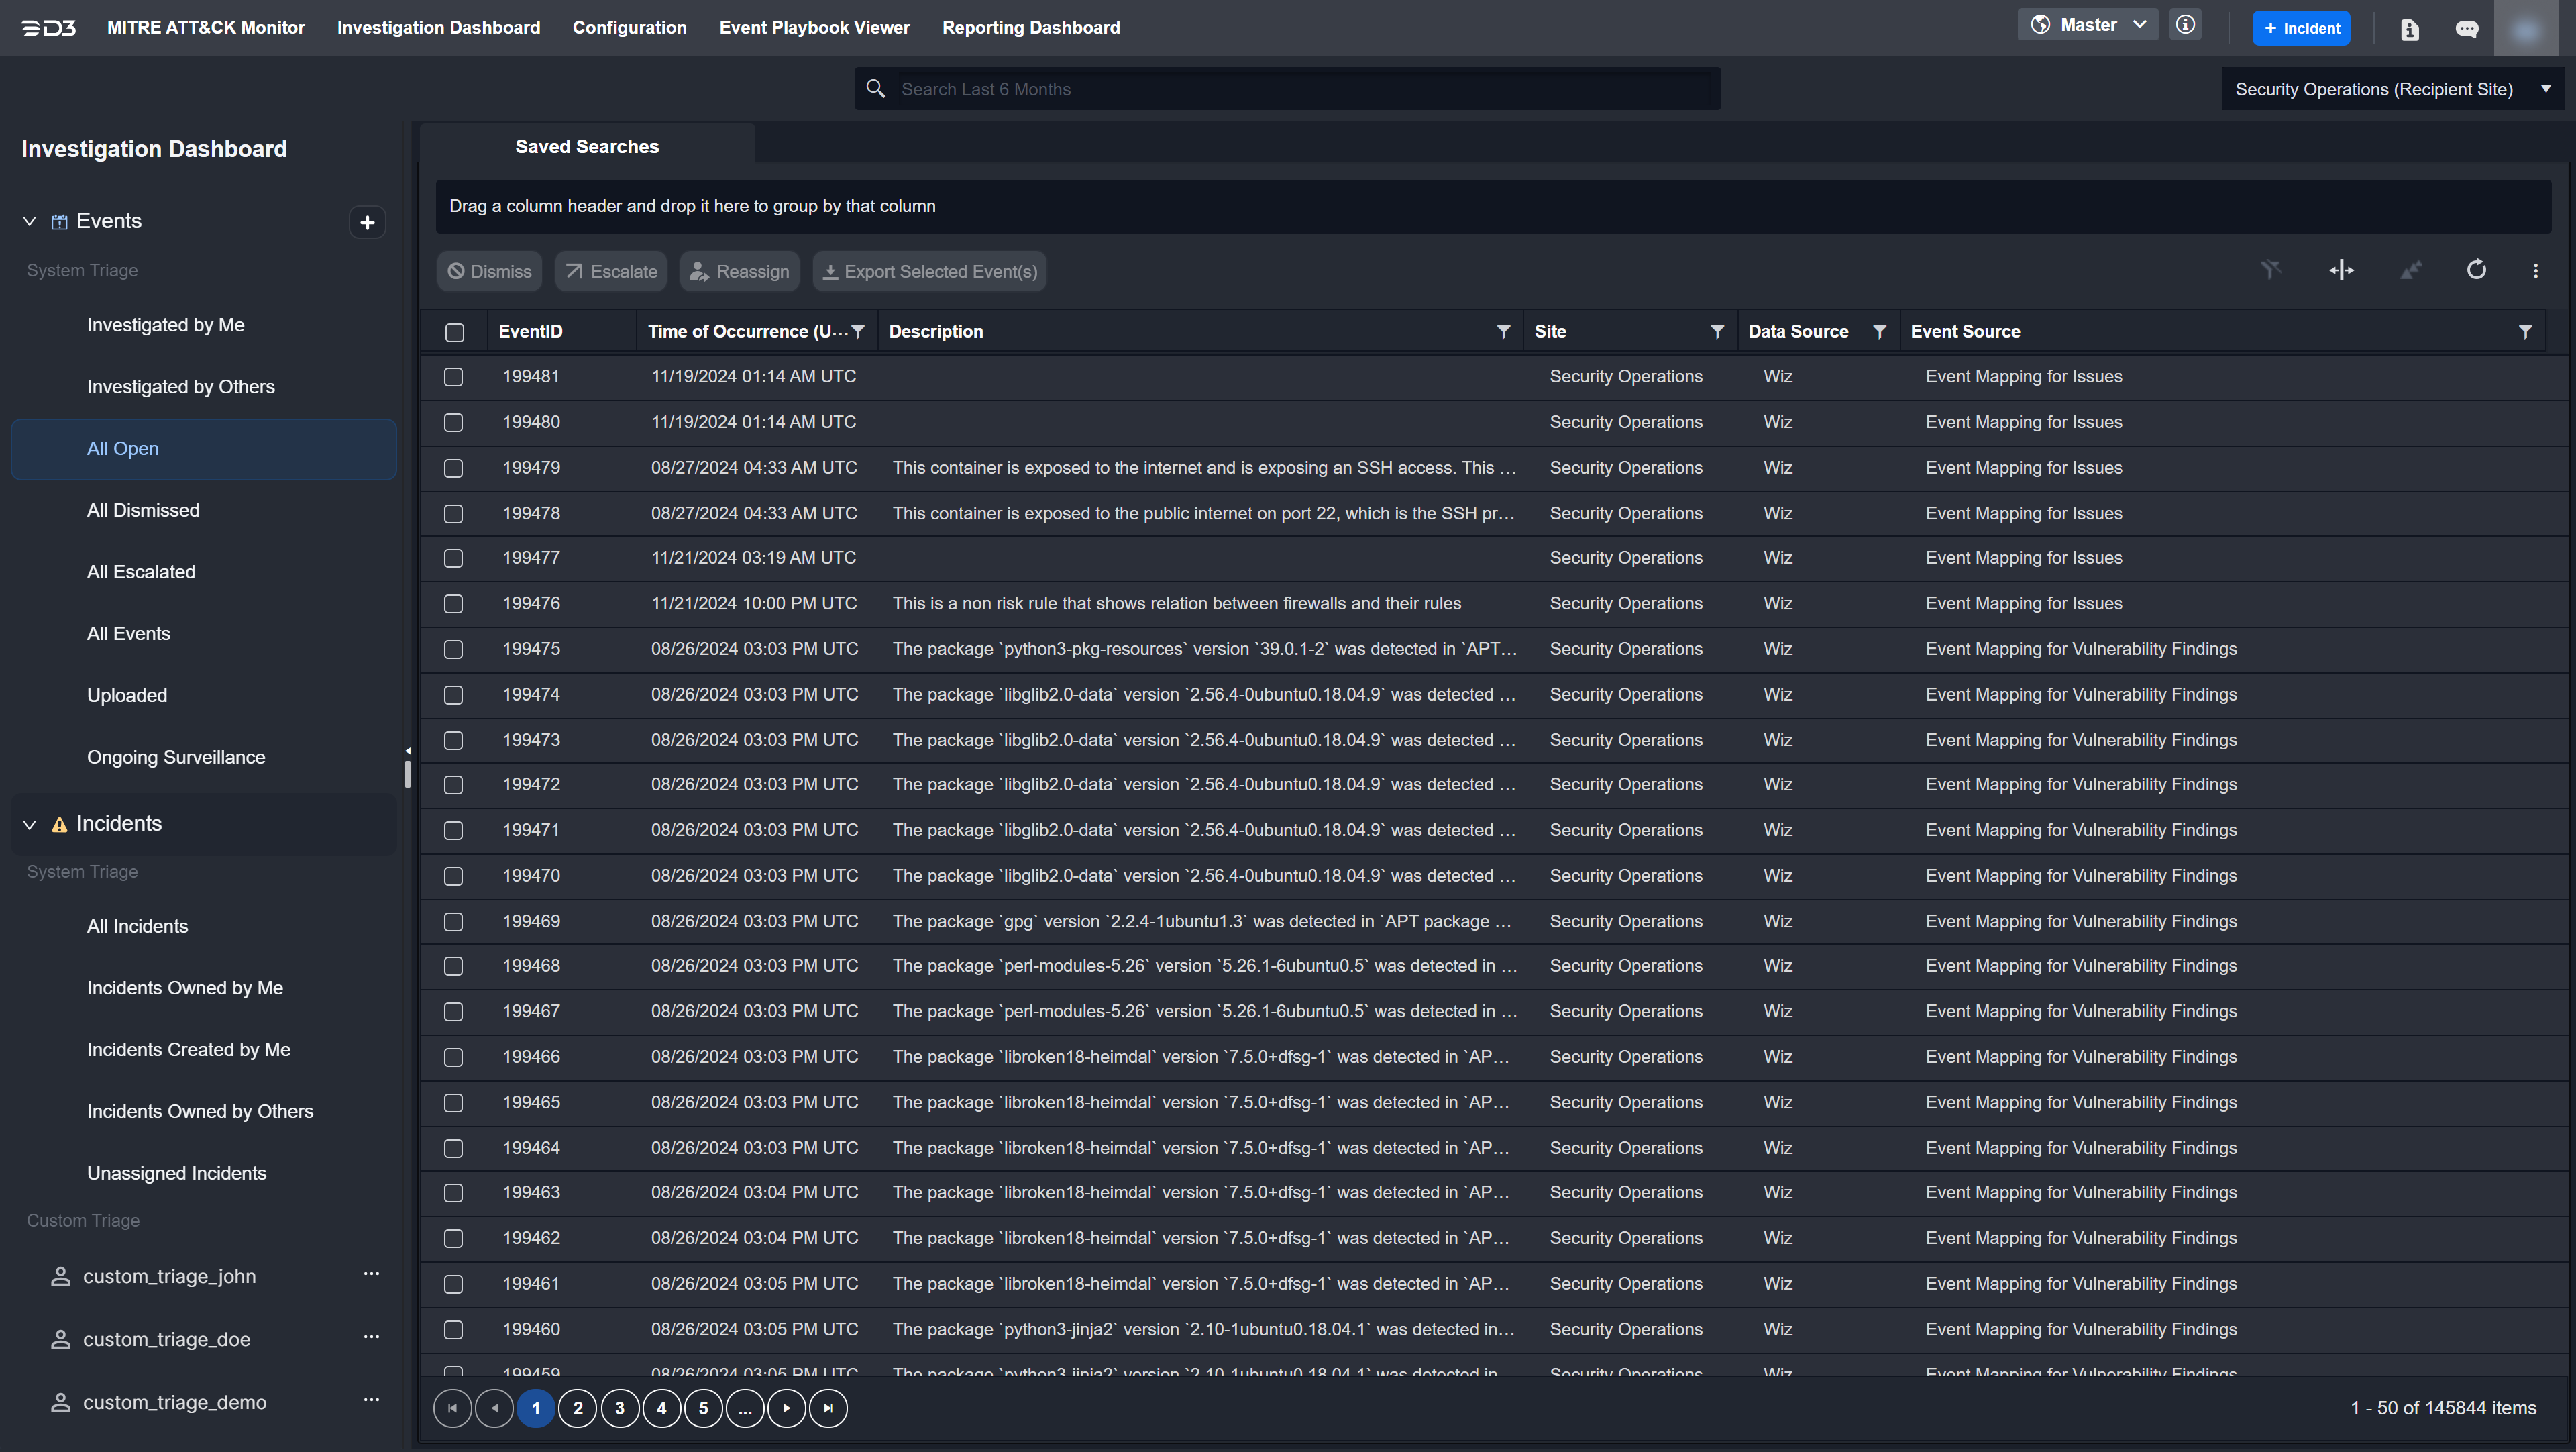Open the Master site dropdown
The image size is (2576, 1452).
[2089, 25]
